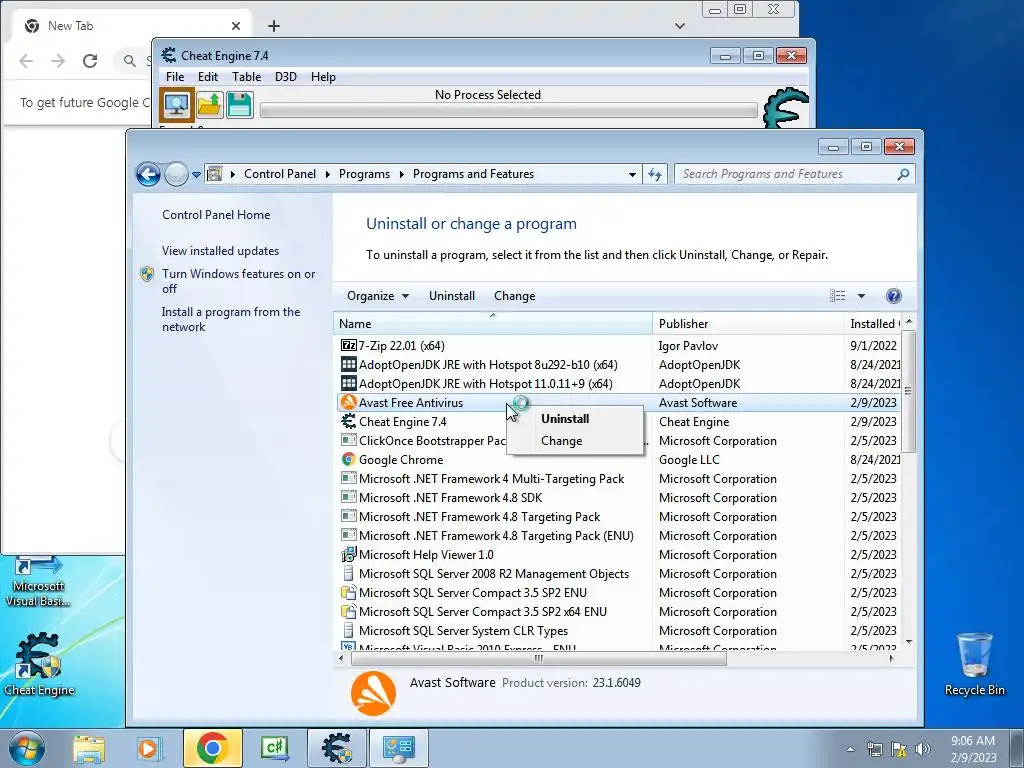Click the Change toolbar button
The height and width of the screenshot is (768, 1024).
coord(515,296)
